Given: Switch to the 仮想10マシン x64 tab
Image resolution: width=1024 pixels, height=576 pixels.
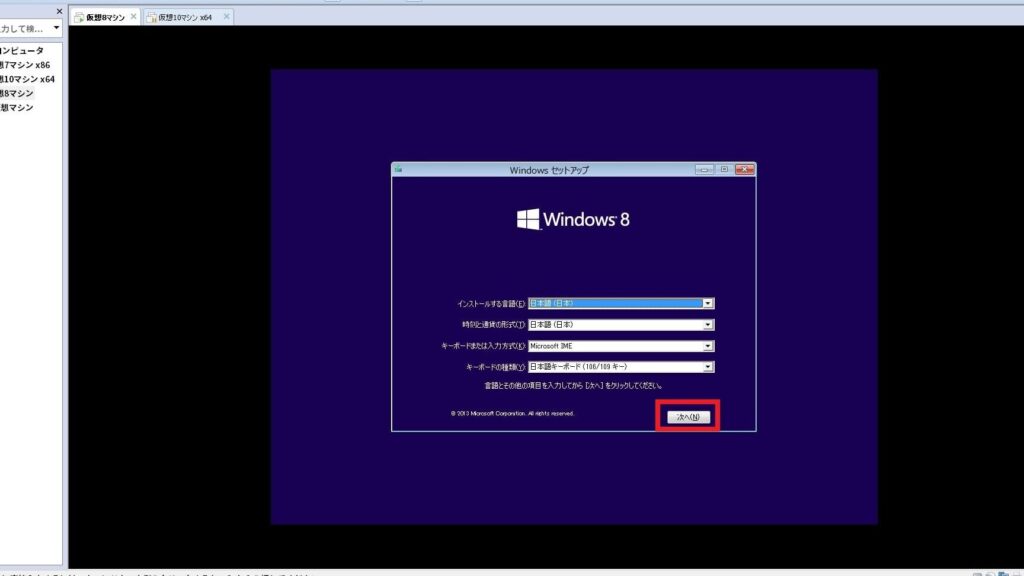Looking at the screenshot, I should click(x=185, y=17).
